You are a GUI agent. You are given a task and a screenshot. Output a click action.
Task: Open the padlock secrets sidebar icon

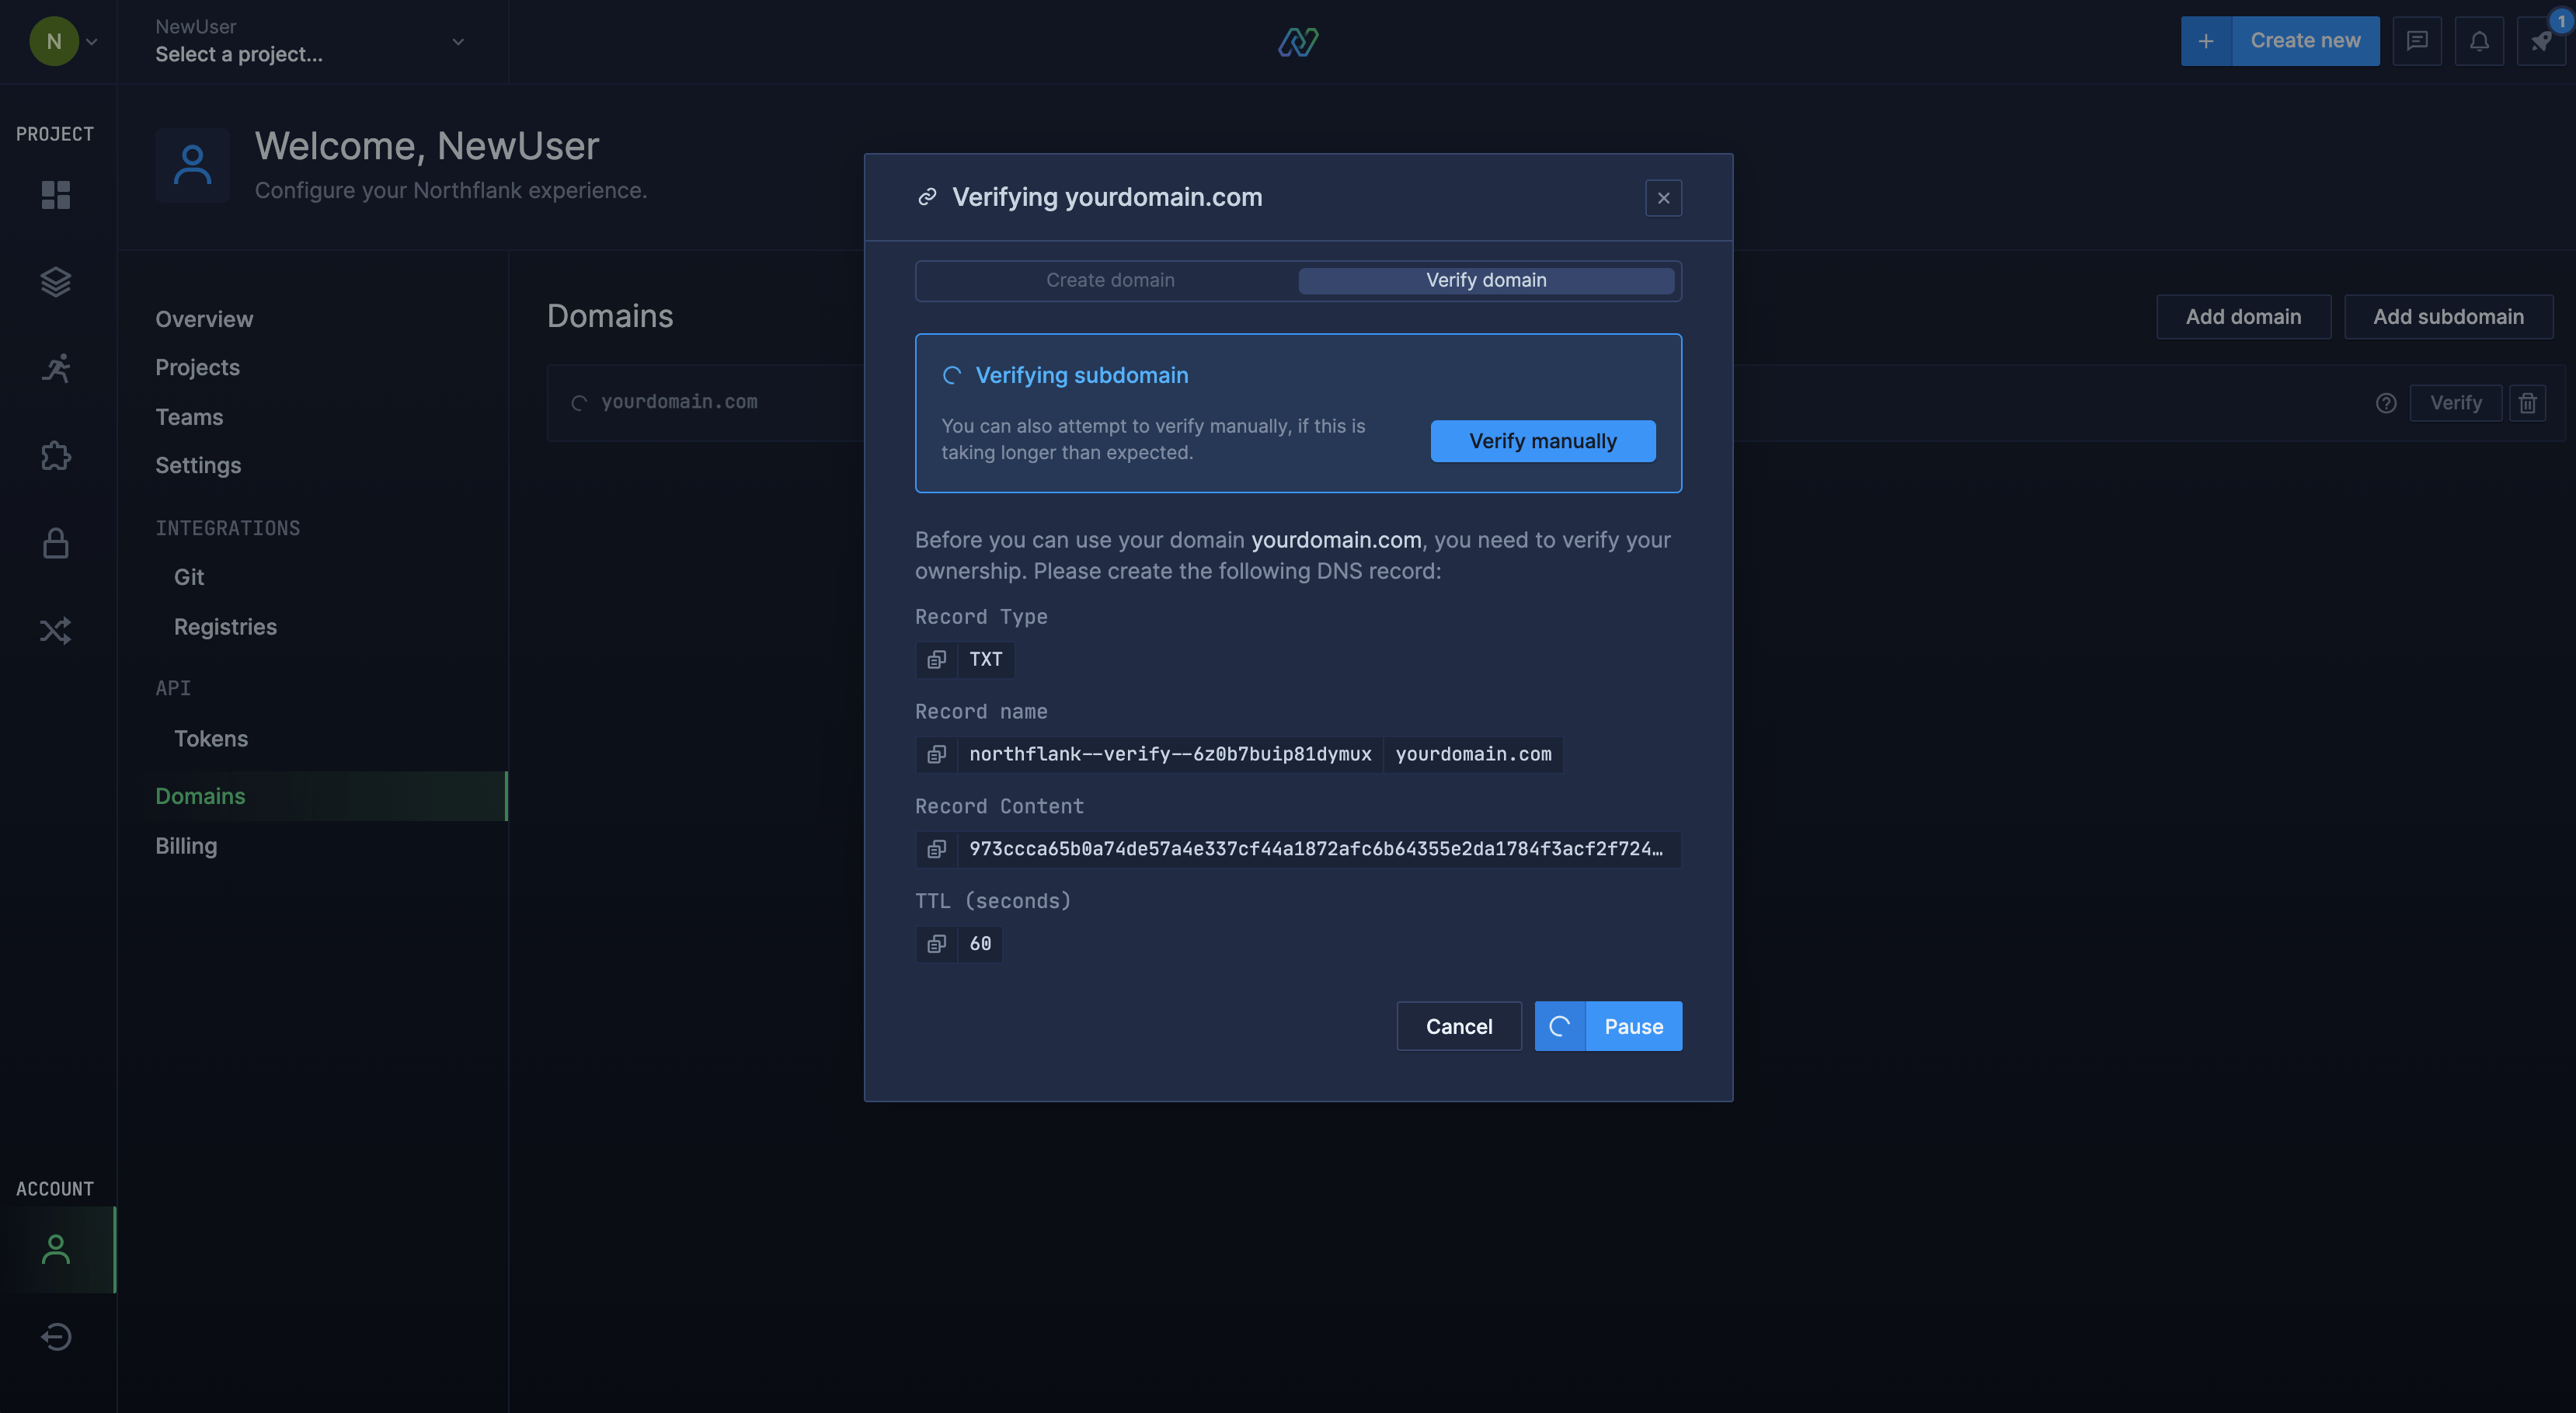(56, 543)
